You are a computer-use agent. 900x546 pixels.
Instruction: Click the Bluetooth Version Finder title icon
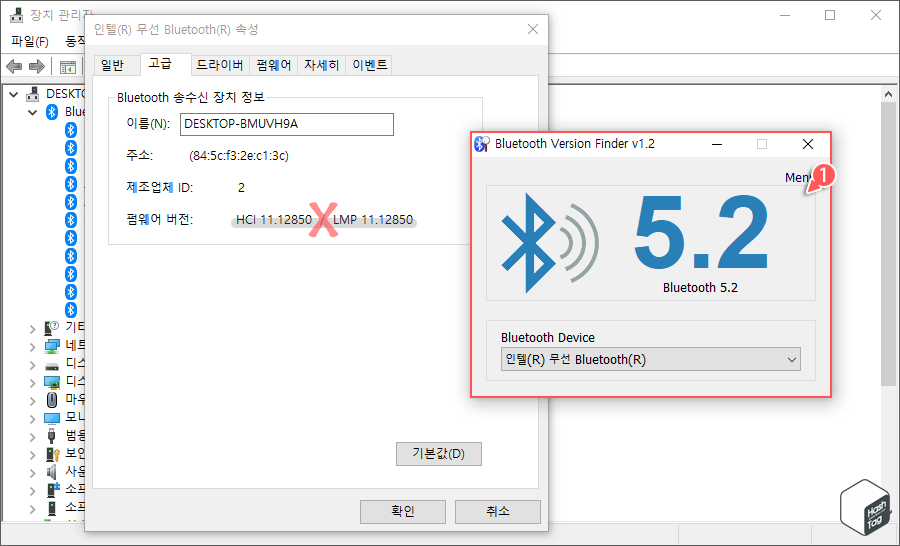pos(482,144)
